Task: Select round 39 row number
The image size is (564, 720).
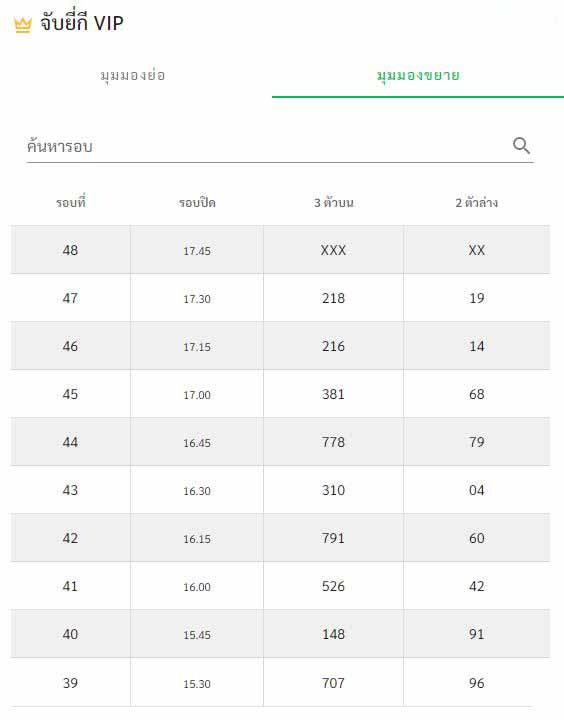Action: (70, 683)
